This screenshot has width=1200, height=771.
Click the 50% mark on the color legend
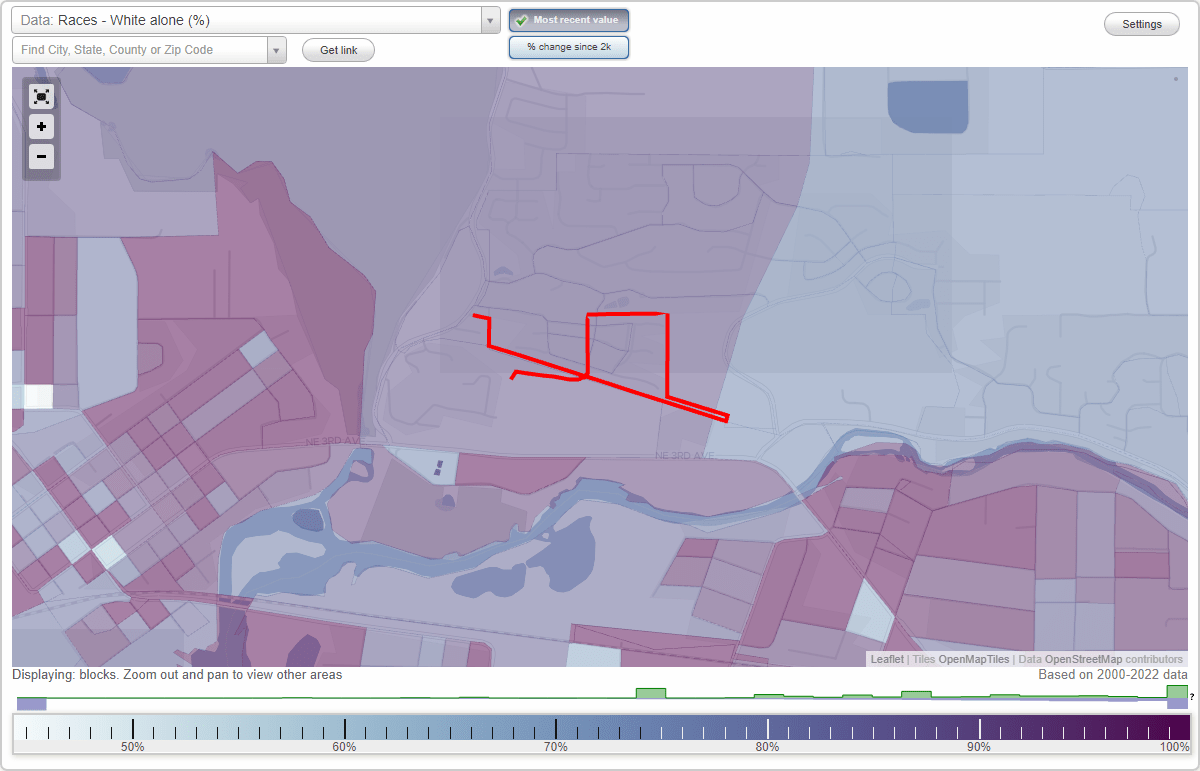pyautogui.click(x=133, y=747)
